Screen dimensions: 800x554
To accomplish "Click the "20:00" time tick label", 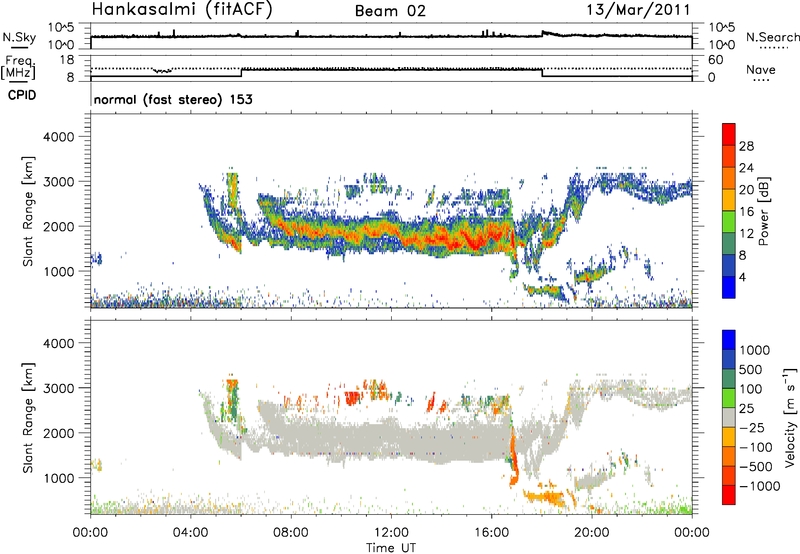I will click(x=592, y=533).
